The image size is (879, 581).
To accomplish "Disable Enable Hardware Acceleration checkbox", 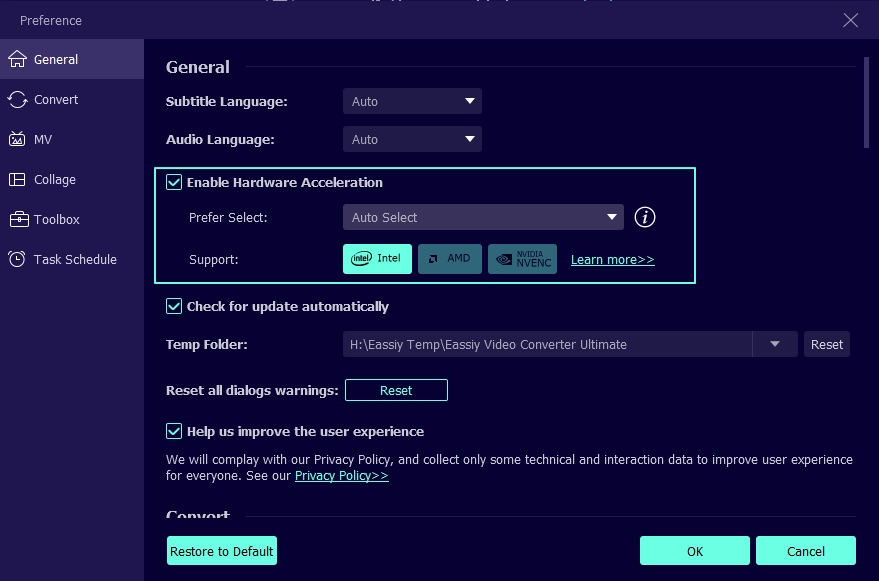I will point(174,182).
